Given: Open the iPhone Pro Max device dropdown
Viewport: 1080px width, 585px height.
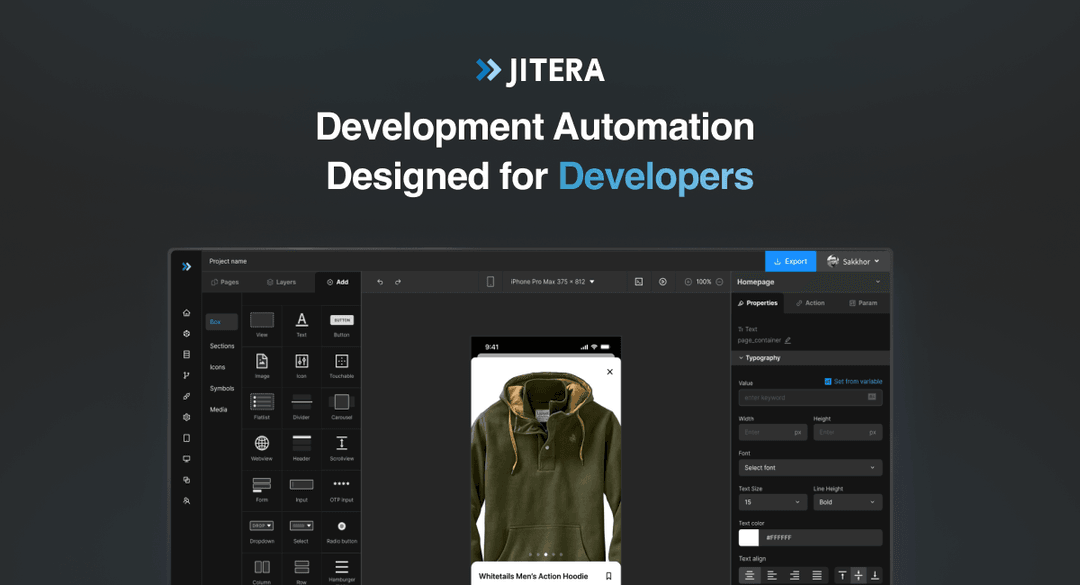Looking at the screenshot, I should click(552, 282).
